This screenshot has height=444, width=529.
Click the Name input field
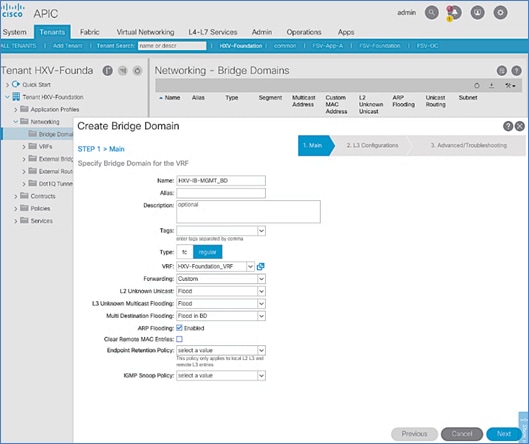point(221,181)
